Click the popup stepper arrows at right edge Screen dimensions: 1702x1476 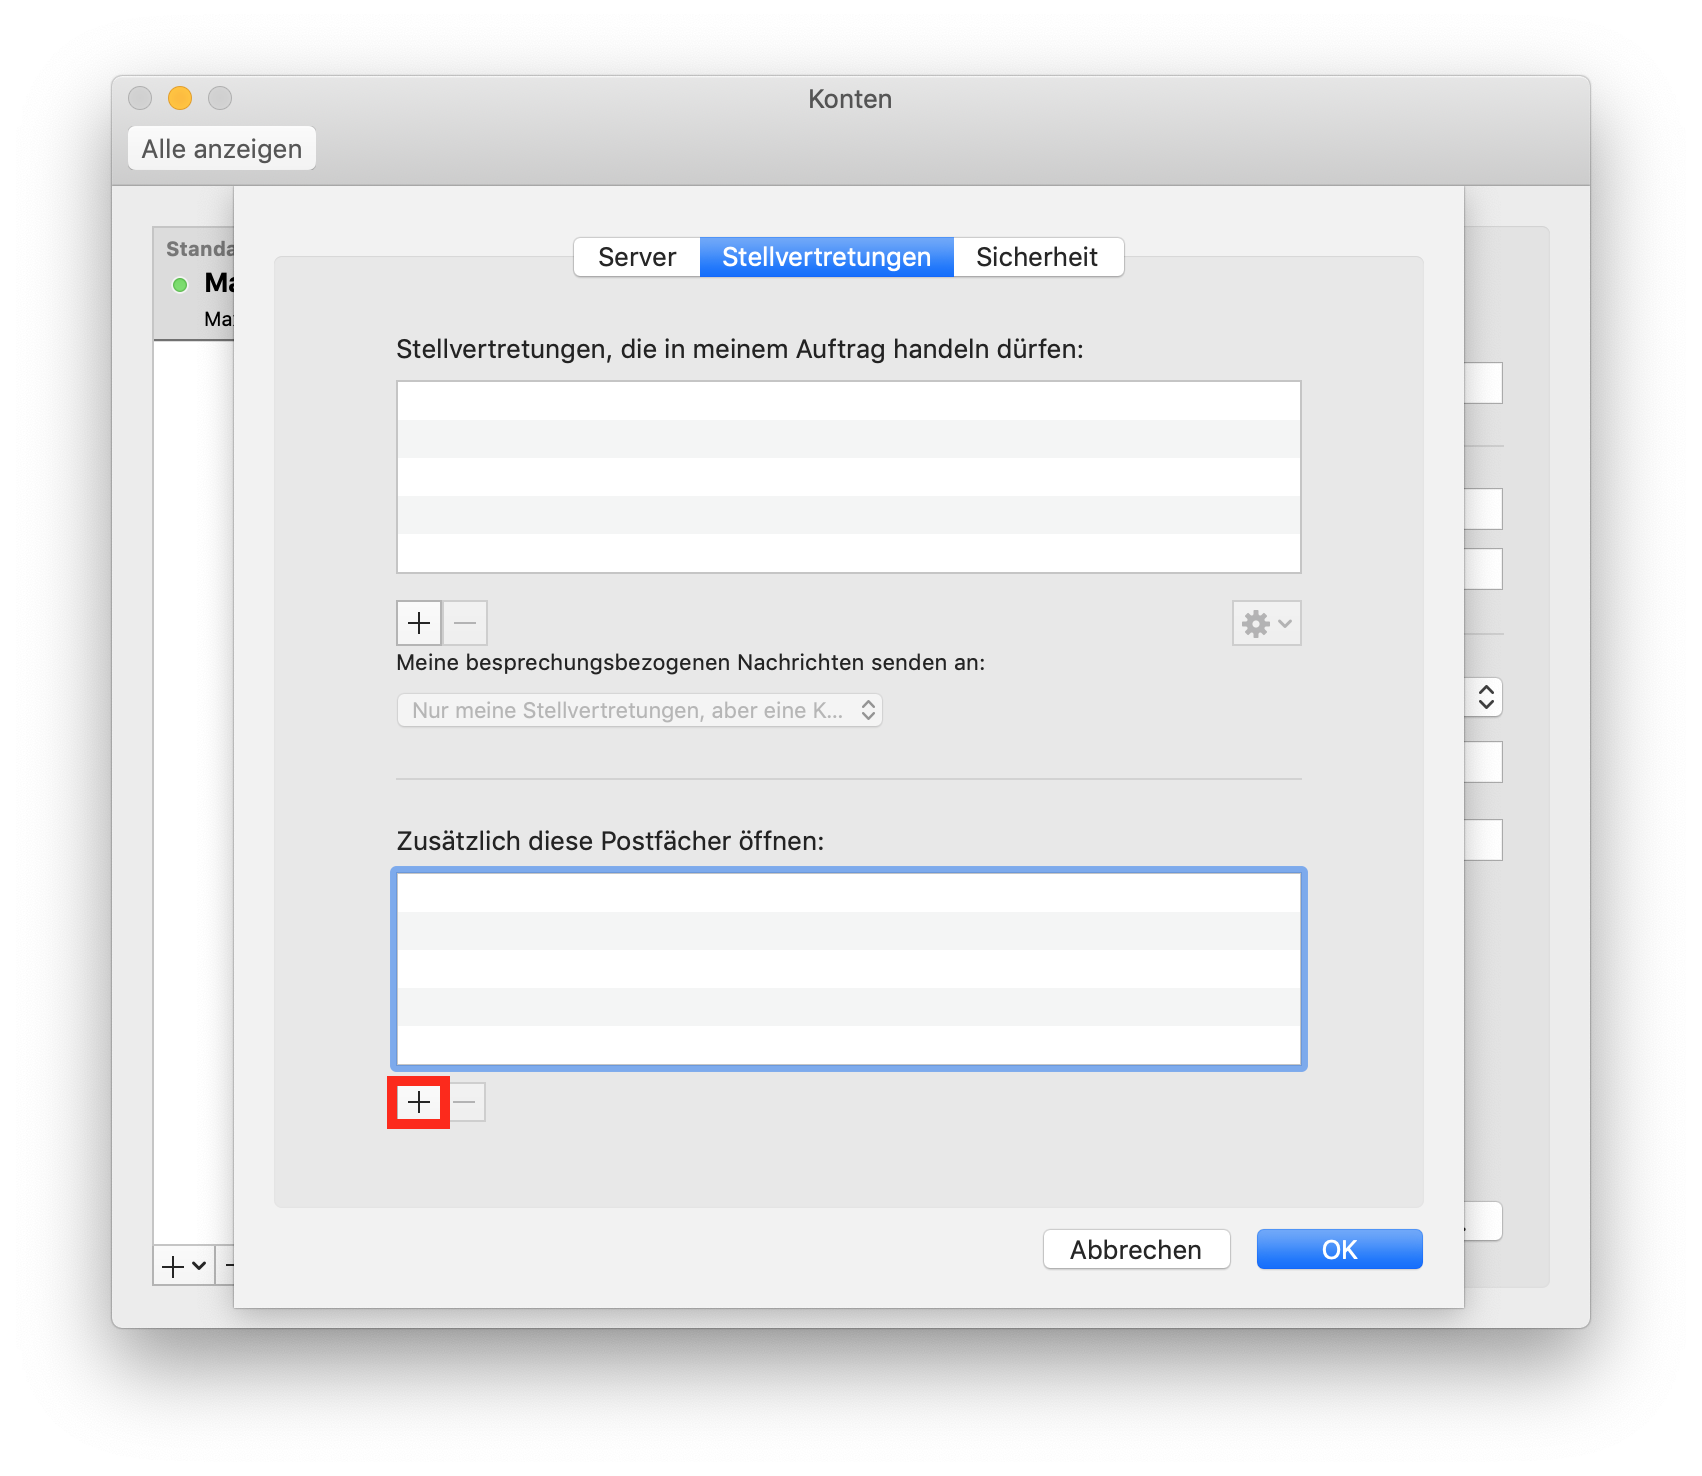pos(1486,697)
